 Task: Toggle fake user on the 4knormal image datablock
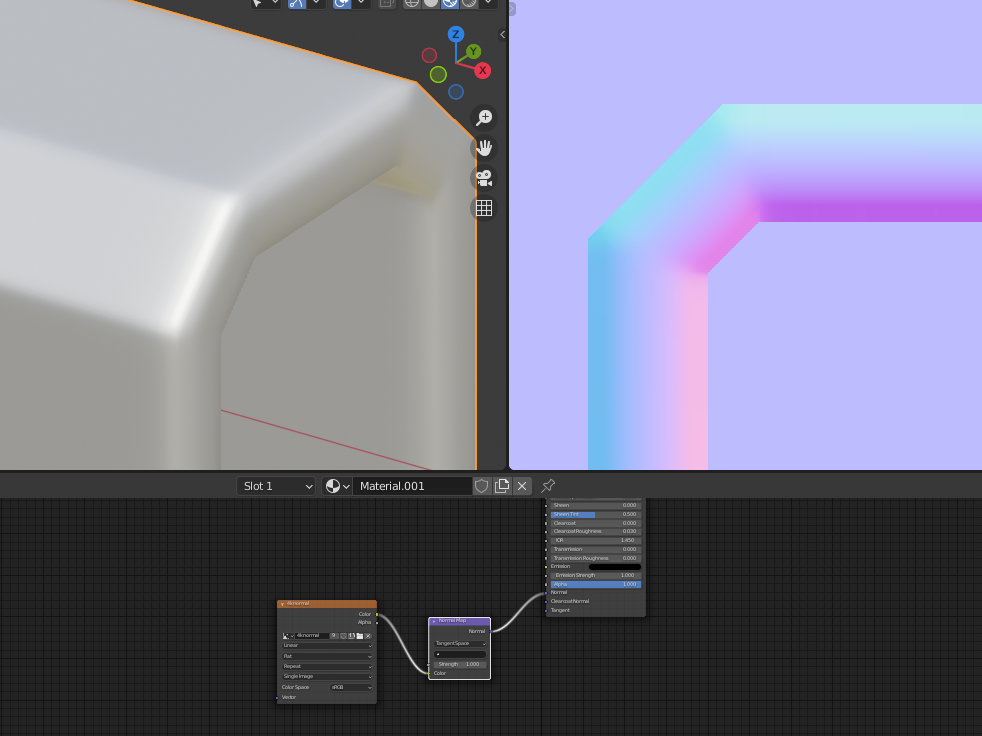pos(343,636)
